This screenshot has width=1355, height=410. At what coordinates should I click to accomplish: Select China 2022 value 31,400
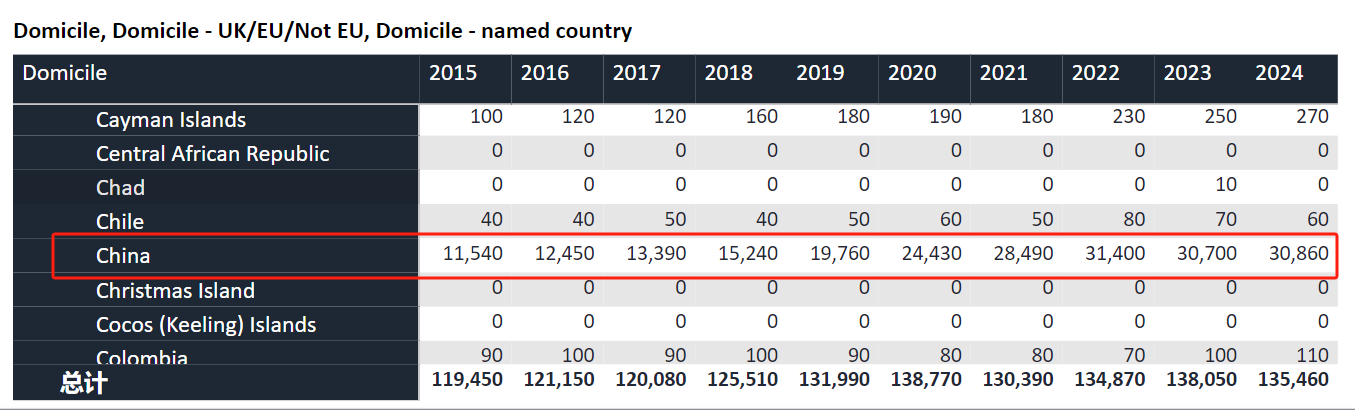pos(1116,254)
